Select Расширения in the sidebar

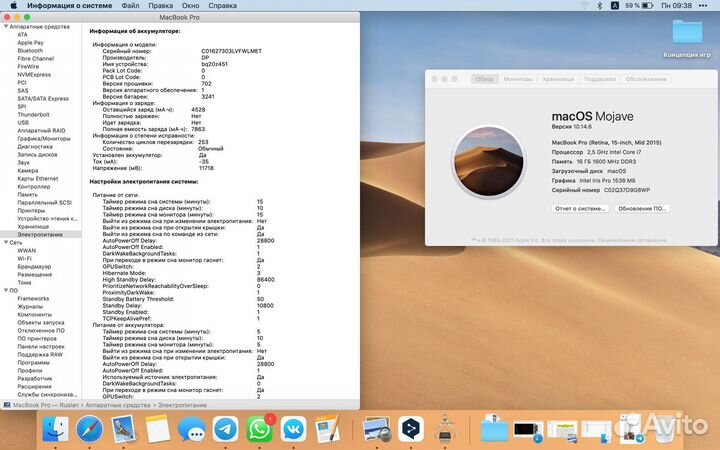coord(34,386)
